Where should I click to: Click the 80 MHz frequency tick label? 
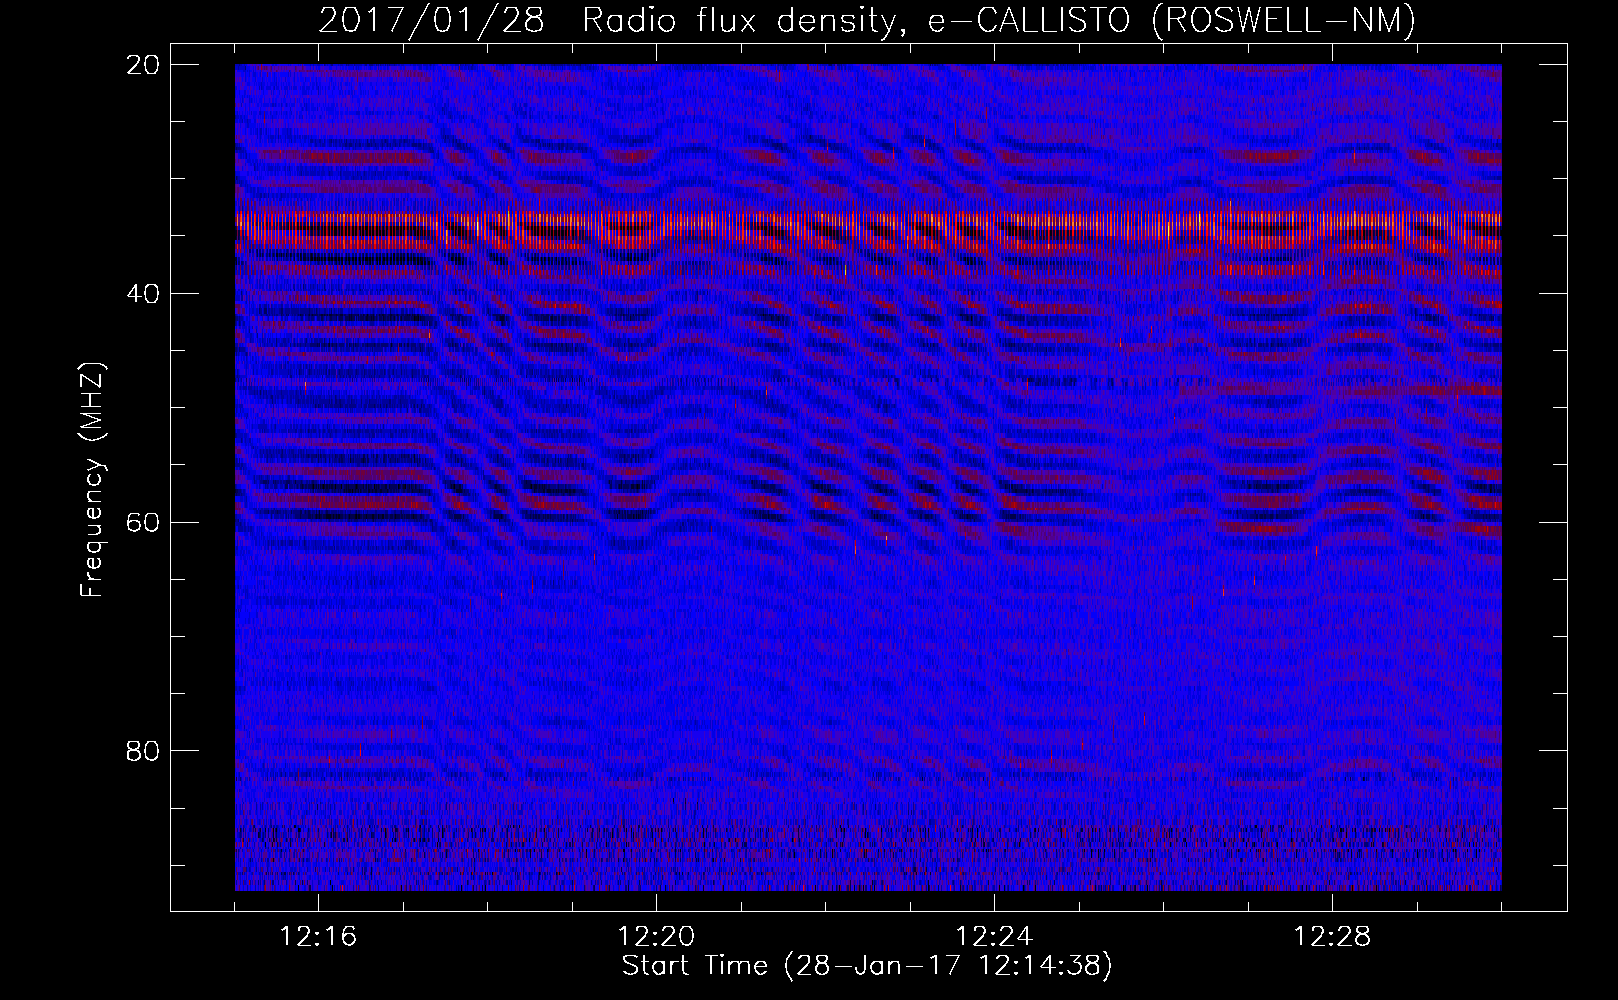coord(143,751)
